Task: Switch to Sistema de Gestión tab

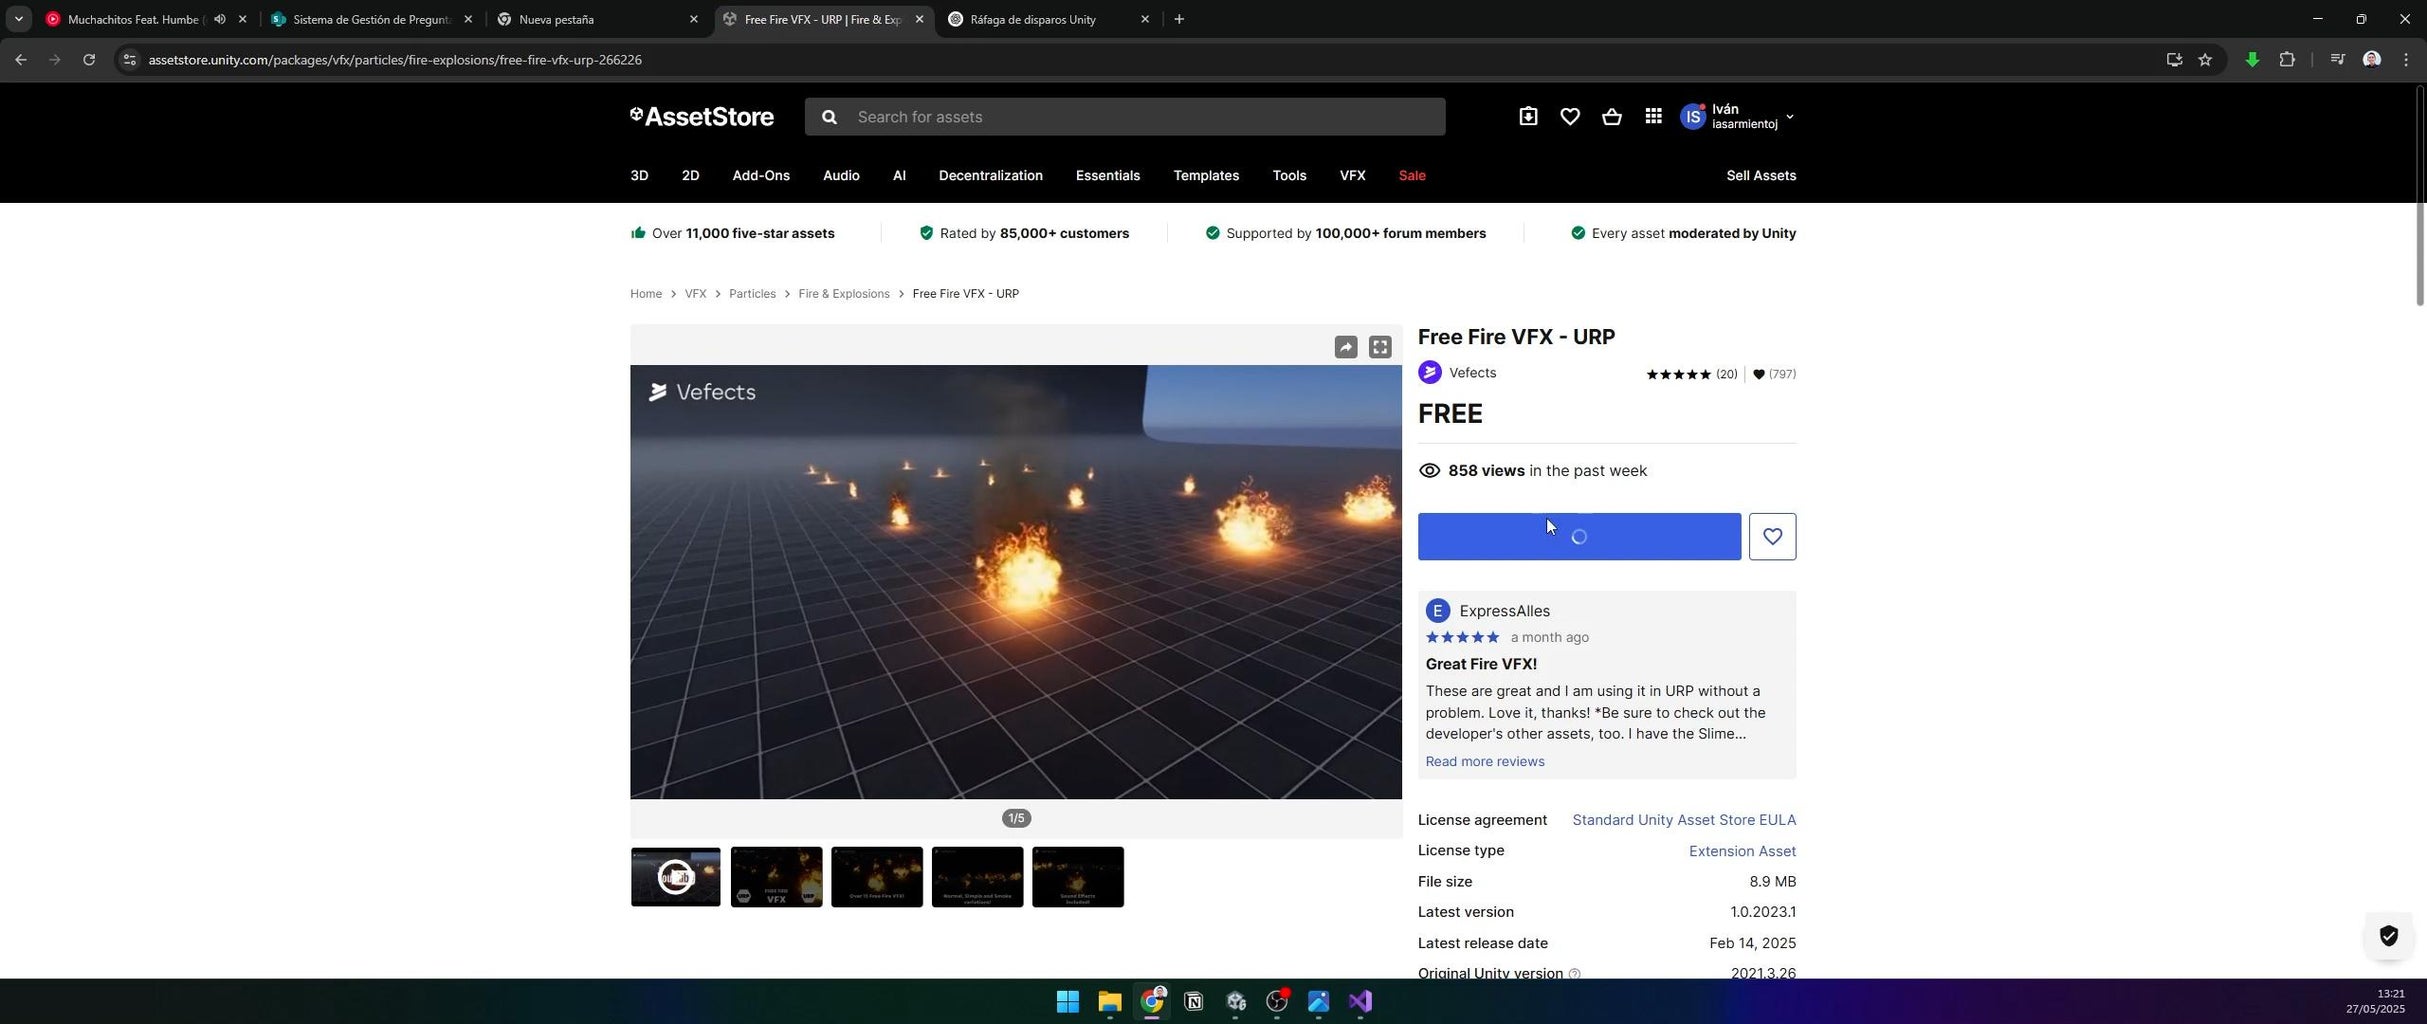Action: click(373, 19)
